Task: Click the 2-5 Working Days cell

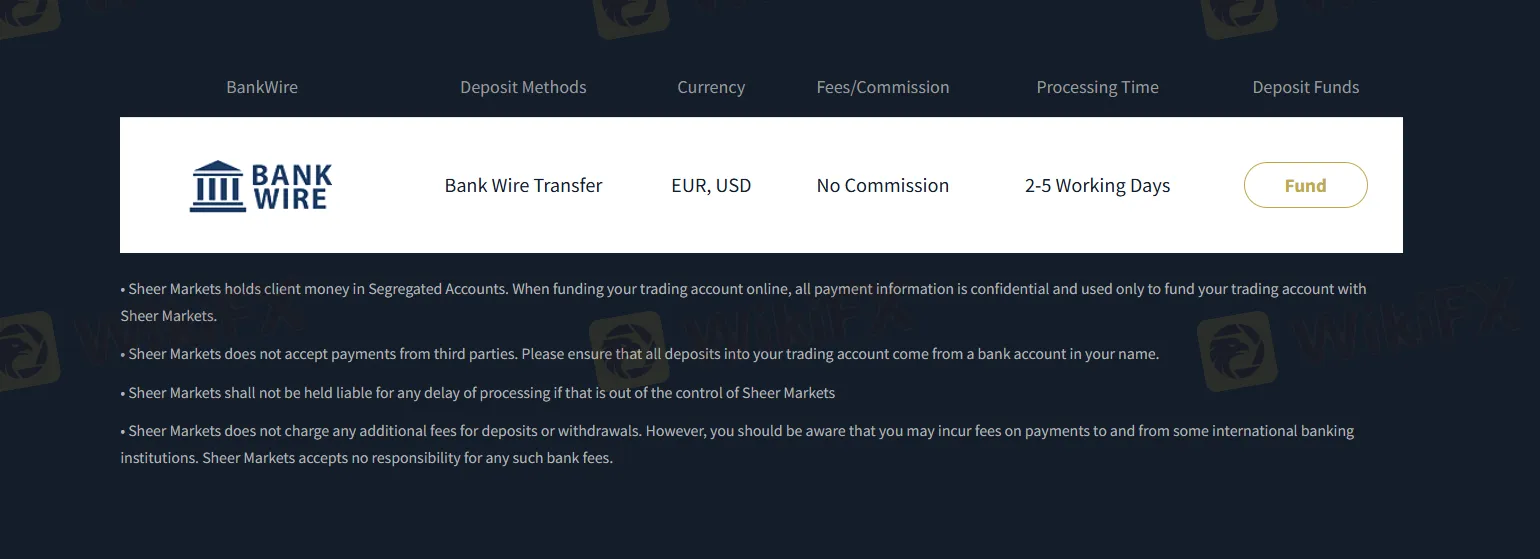Action: click(1097, 185)
